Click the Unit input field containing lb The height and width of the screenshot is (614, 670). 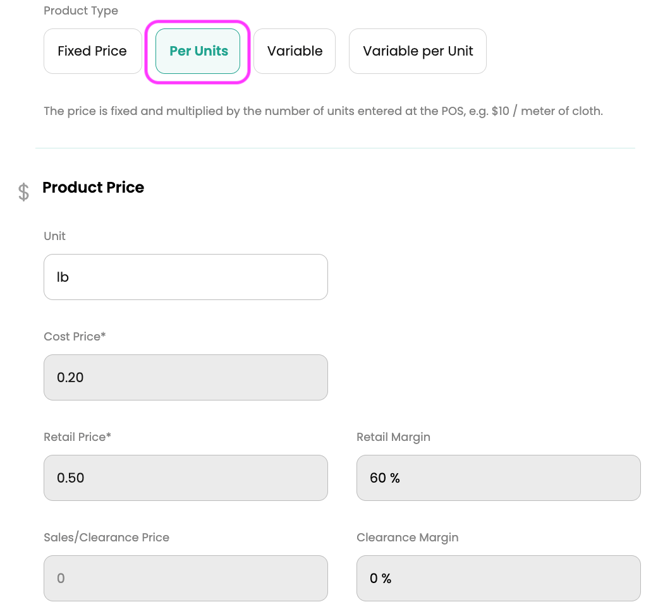[x=185, y=277]
